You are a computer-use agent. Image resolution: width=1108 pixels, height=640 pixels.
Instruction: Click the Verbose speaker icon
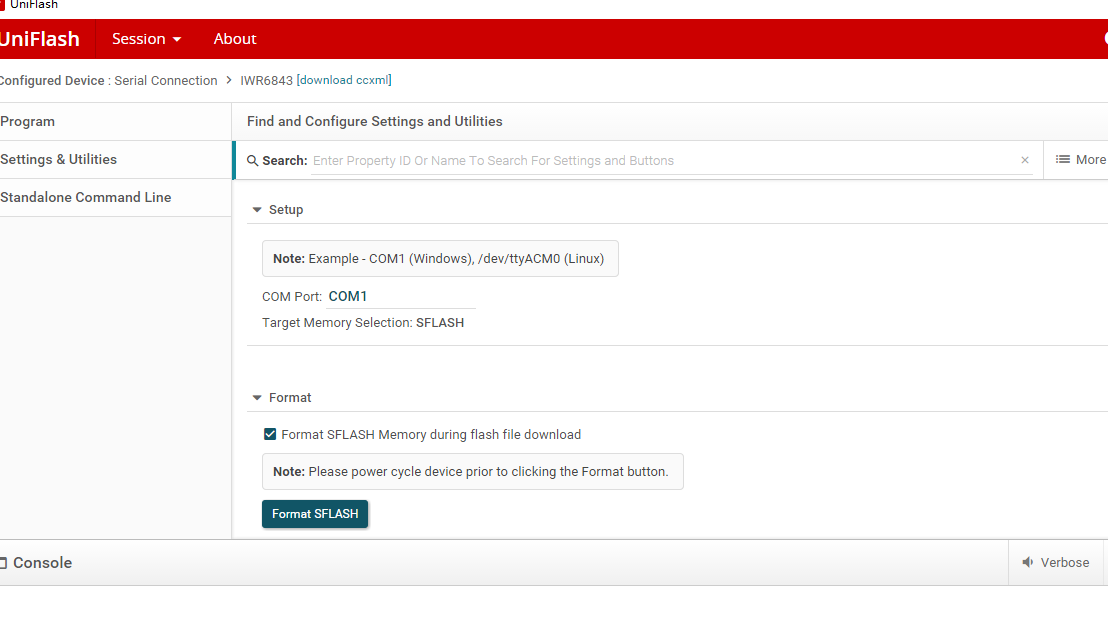1028,562
